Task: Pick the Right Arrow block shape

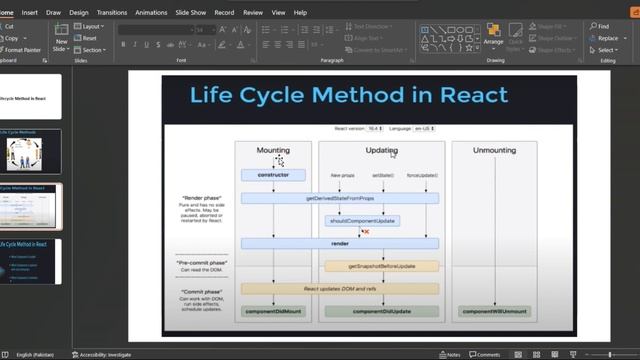Action: [x=451, y=39]
